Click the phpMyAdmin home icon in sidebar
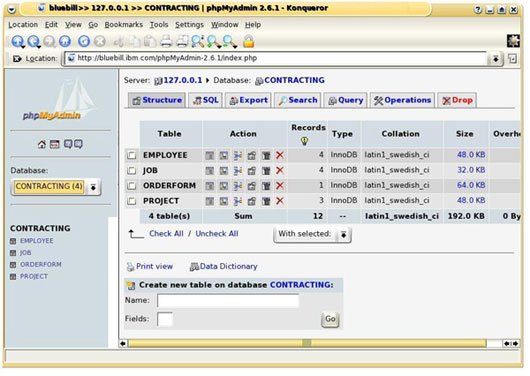 [x=42, y=144]
